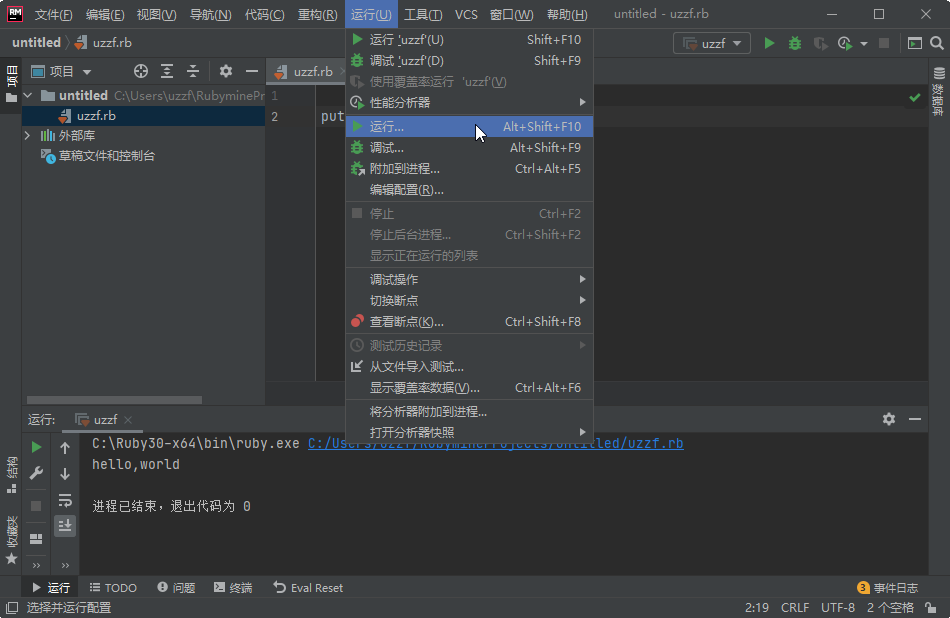
Task: Open the 重构(R) menu
Action: click(317, 14)
